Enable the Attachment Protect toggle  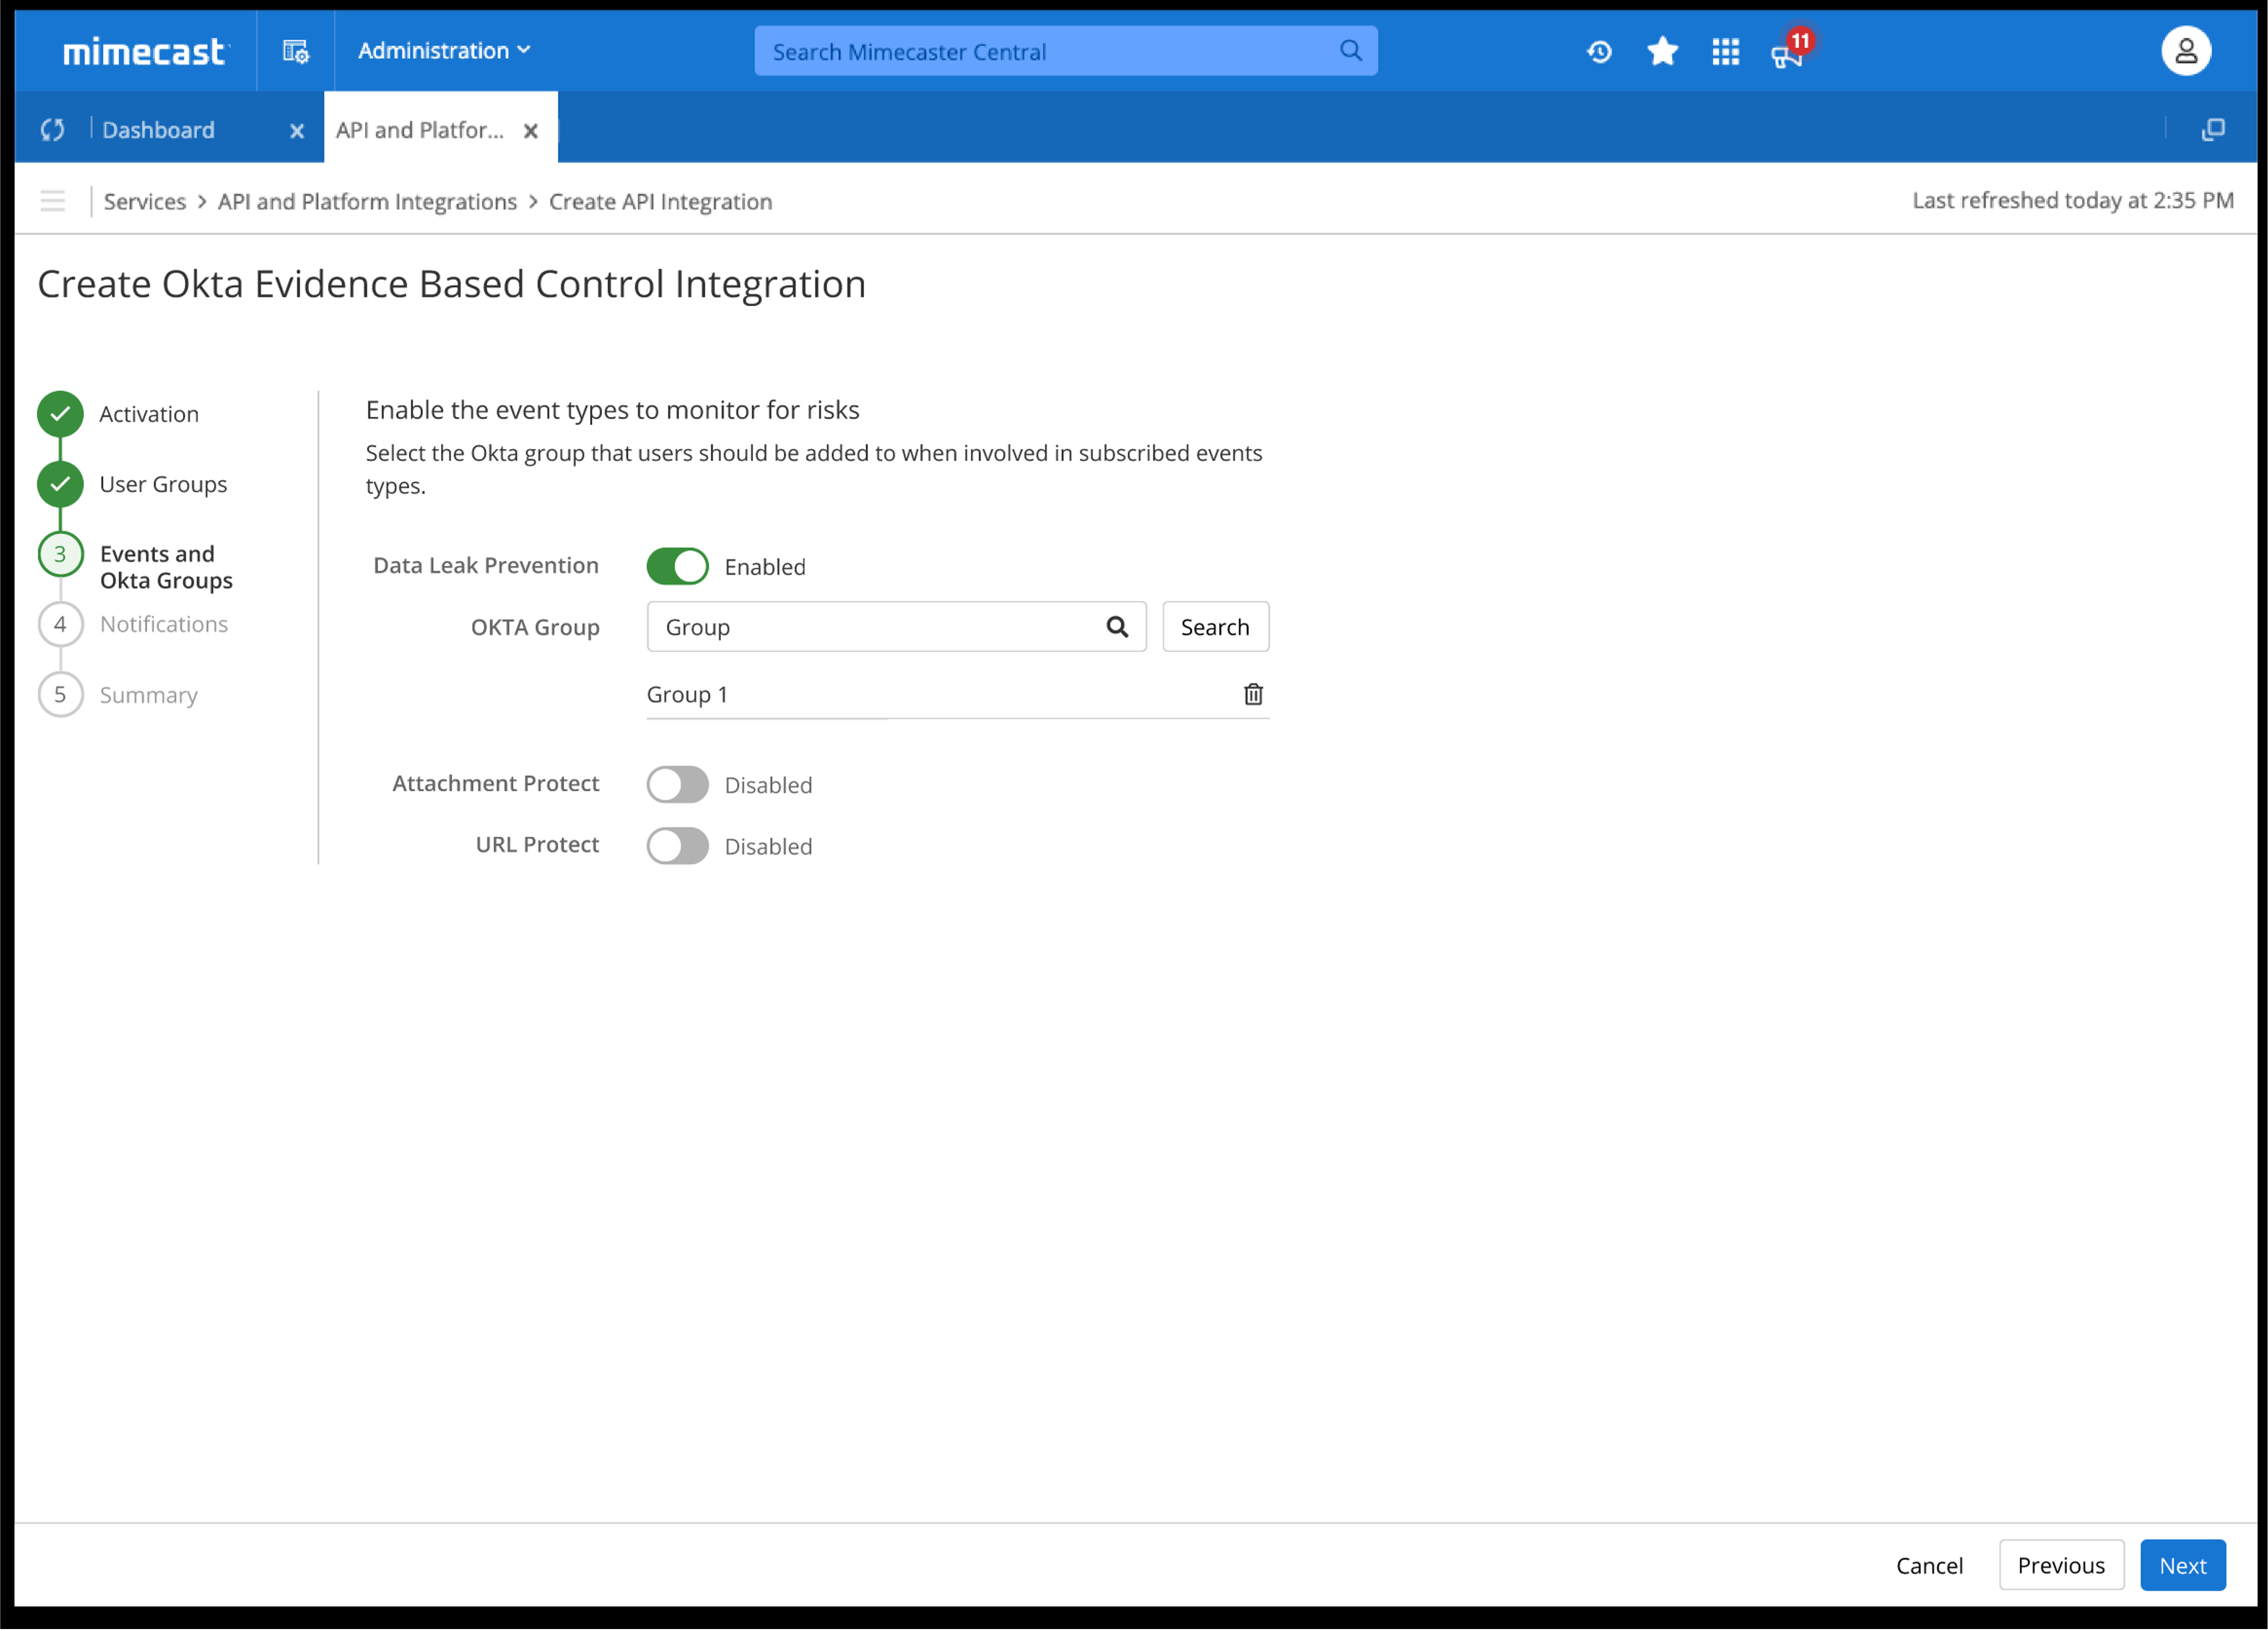[677, 785]
